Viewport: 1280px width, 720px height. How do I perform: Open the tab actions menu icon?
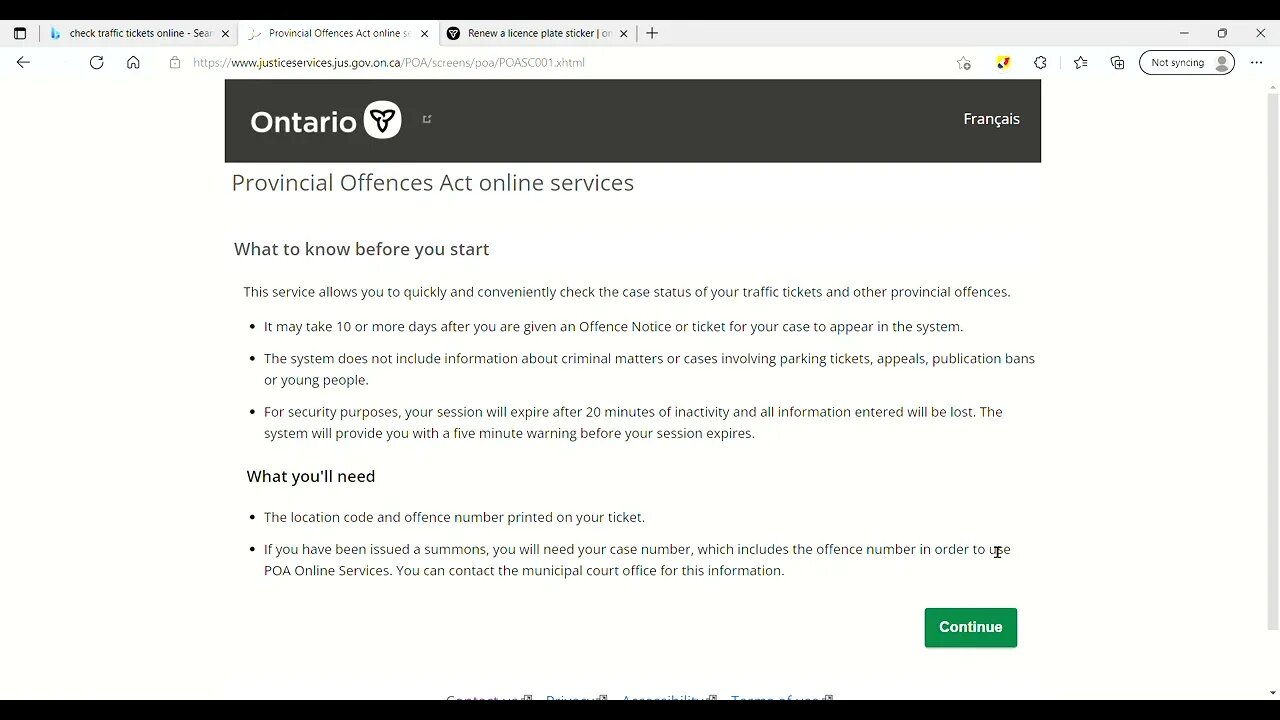click(x=19, y=33)
